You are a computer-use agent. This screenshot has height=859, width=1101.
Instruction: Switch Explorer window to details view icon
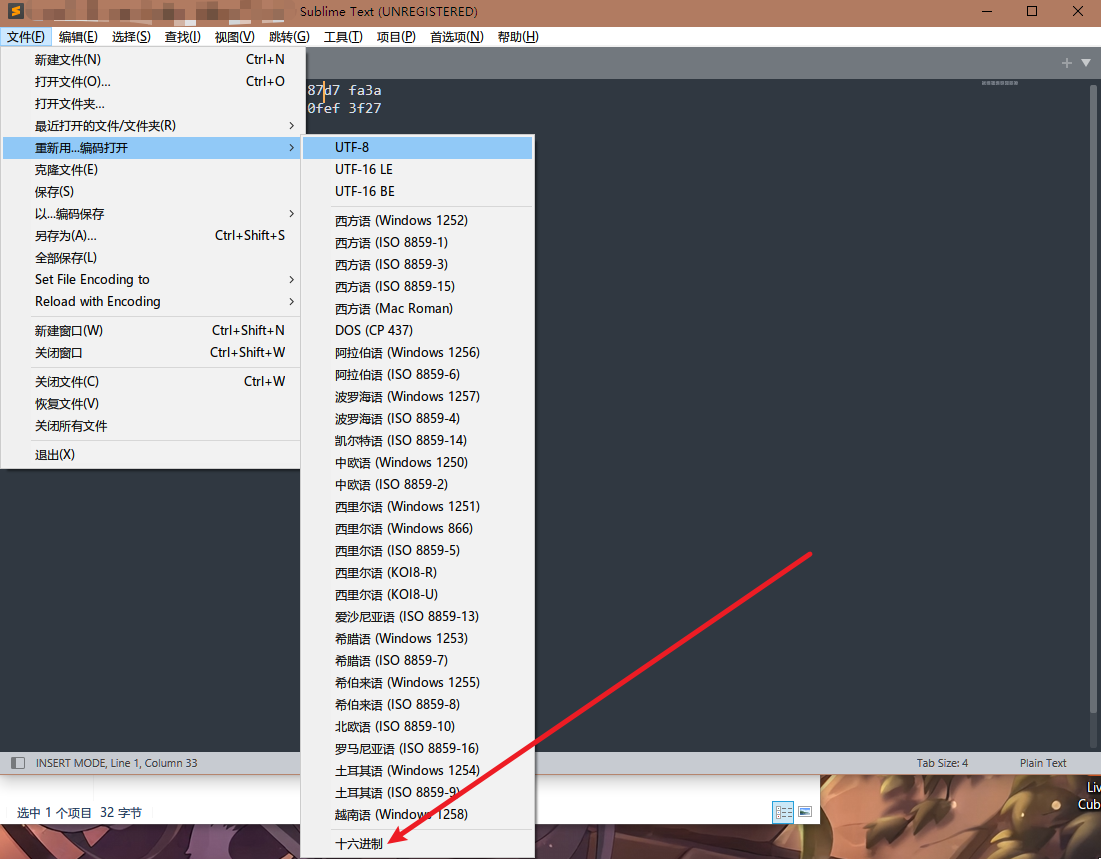pyautogui.click(x=783, y=812)
